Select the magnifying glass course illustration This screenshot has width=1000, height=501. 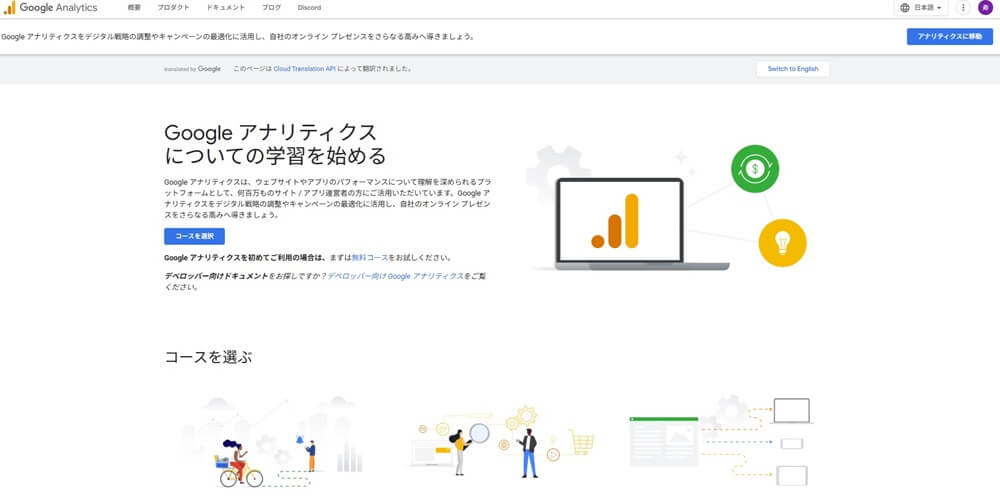502,442
